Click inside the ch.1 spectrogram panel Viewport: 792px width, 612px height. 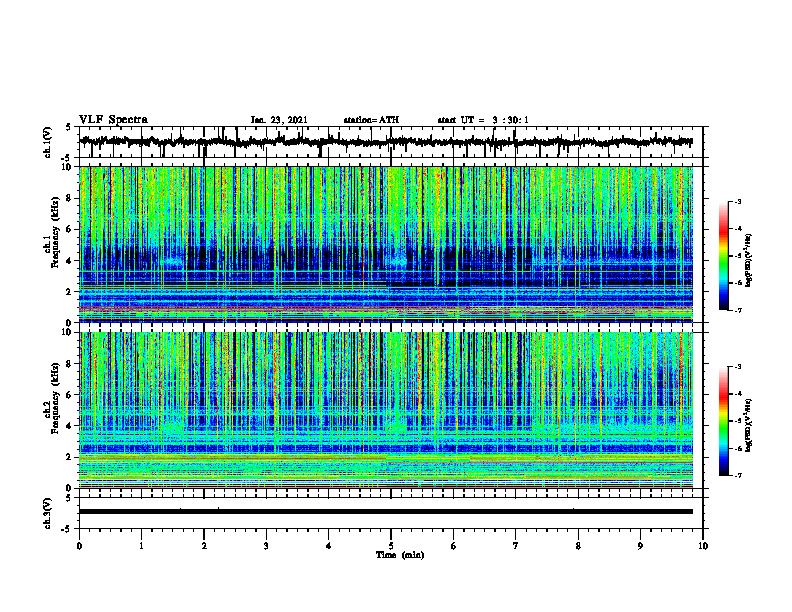386,244
